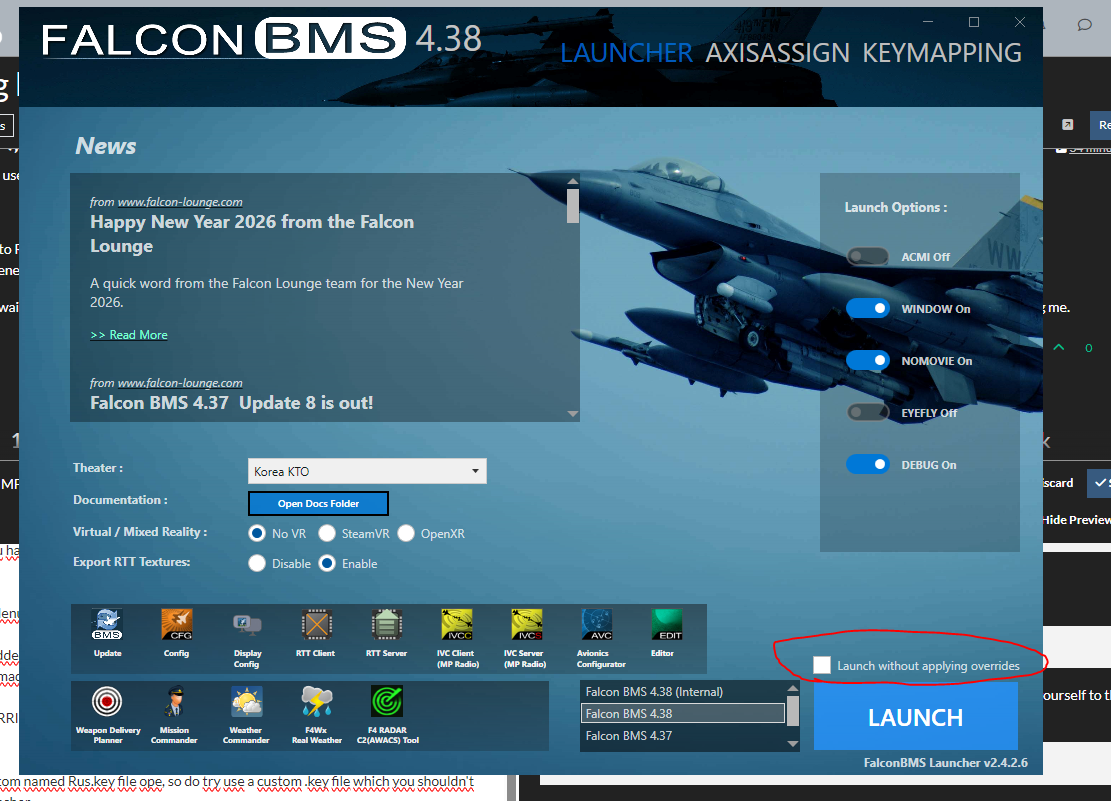This screenshot has height=801, width=1111.
Task: Select Enable for Export RTT Textures
Action: [327, 564]
